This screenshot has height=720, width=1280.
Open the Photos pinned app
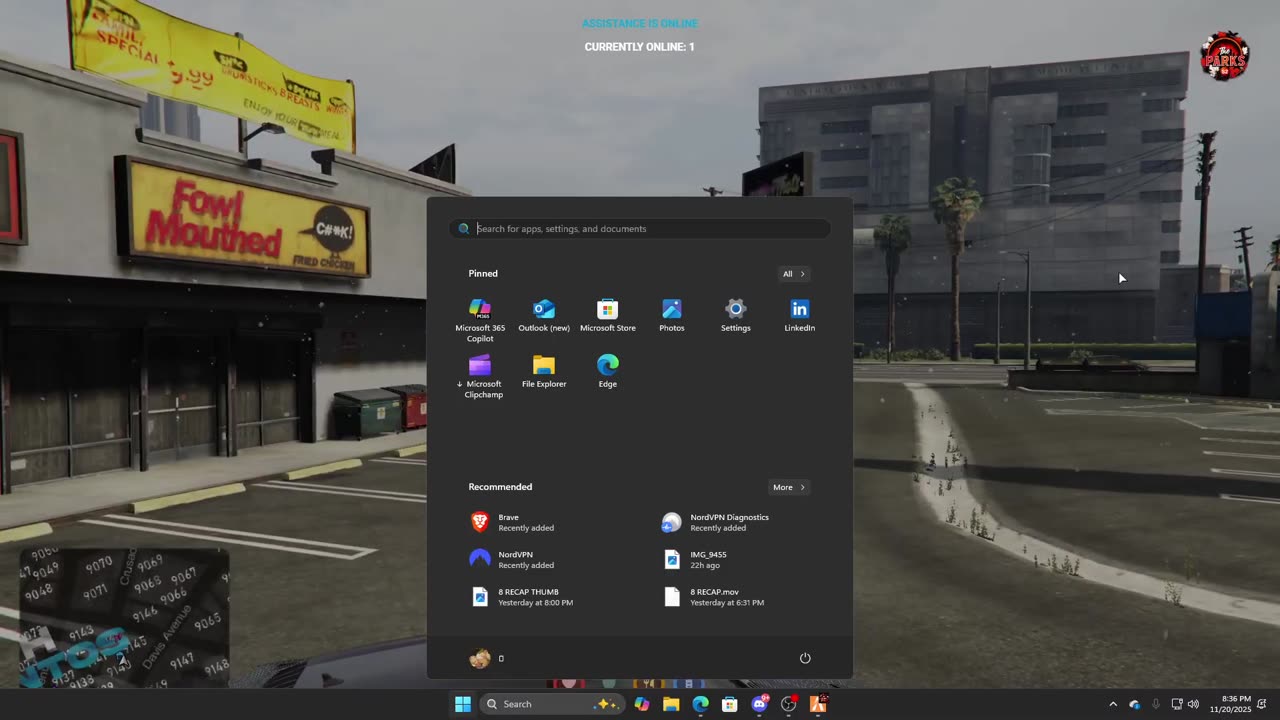(672, 315)
